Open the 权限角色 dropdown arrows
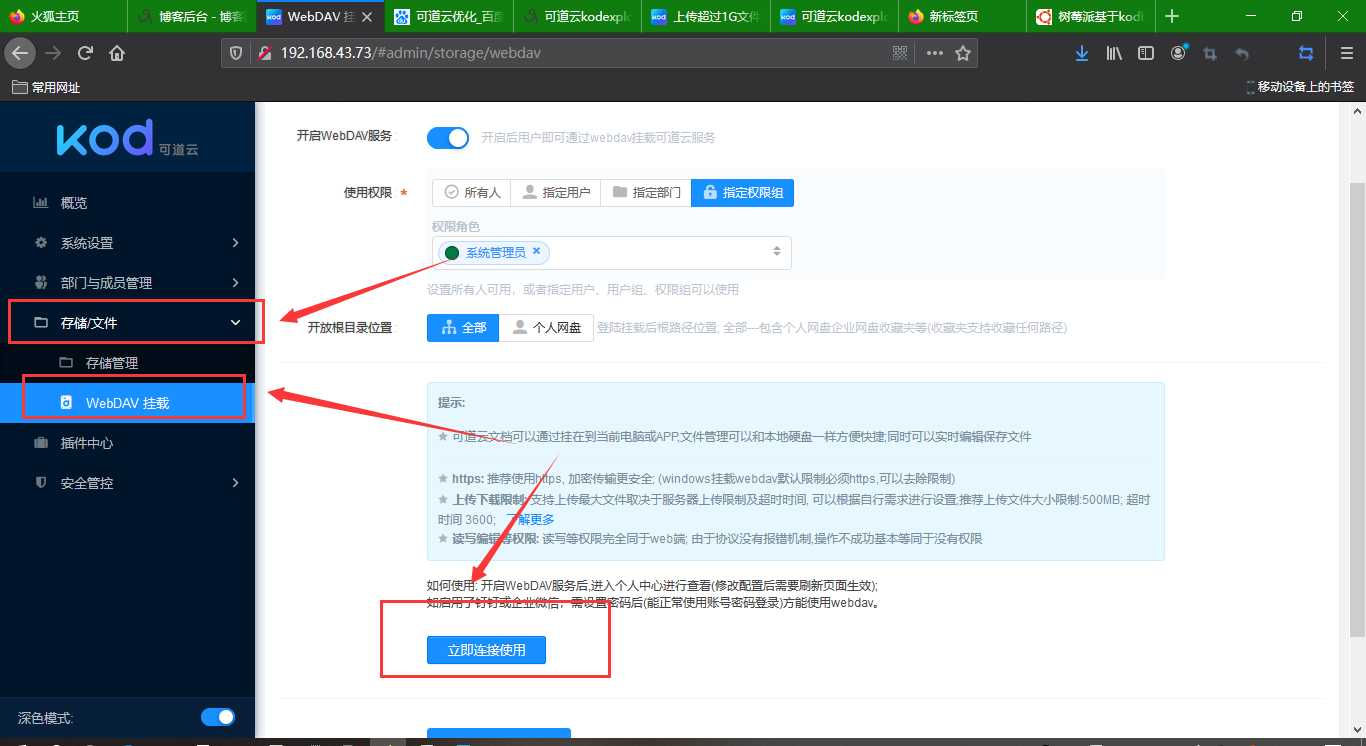The image size is (1366, 746). point(776,252)
